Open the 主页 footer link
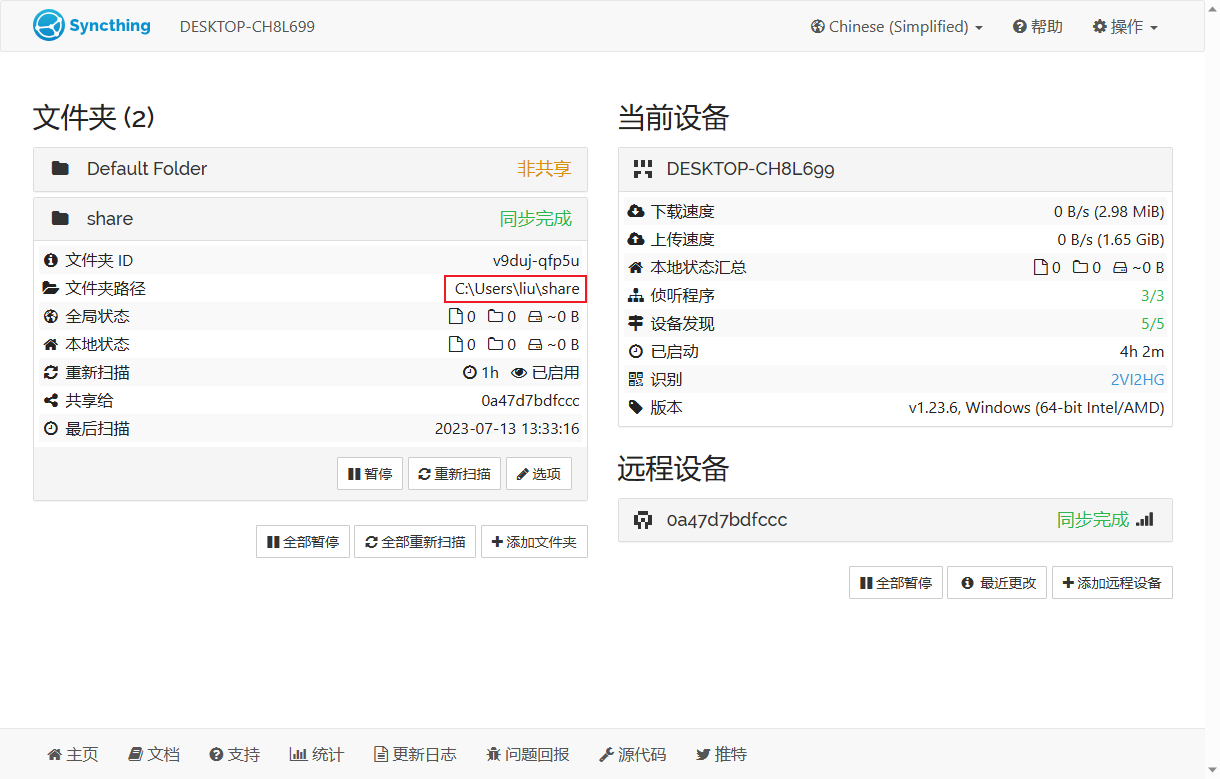This screenshot has height=779, width=1220. (x=73, y=755)
